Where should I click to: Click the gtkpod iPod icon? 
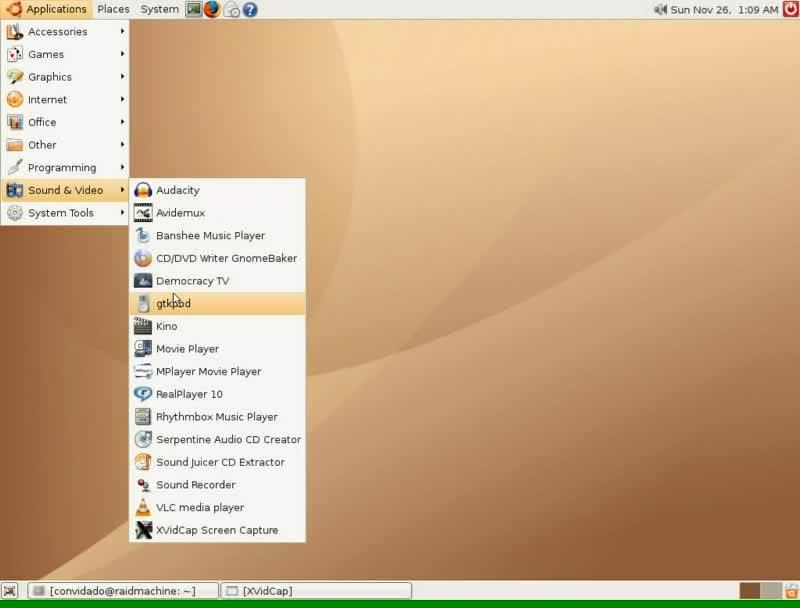tap(143, 303)
